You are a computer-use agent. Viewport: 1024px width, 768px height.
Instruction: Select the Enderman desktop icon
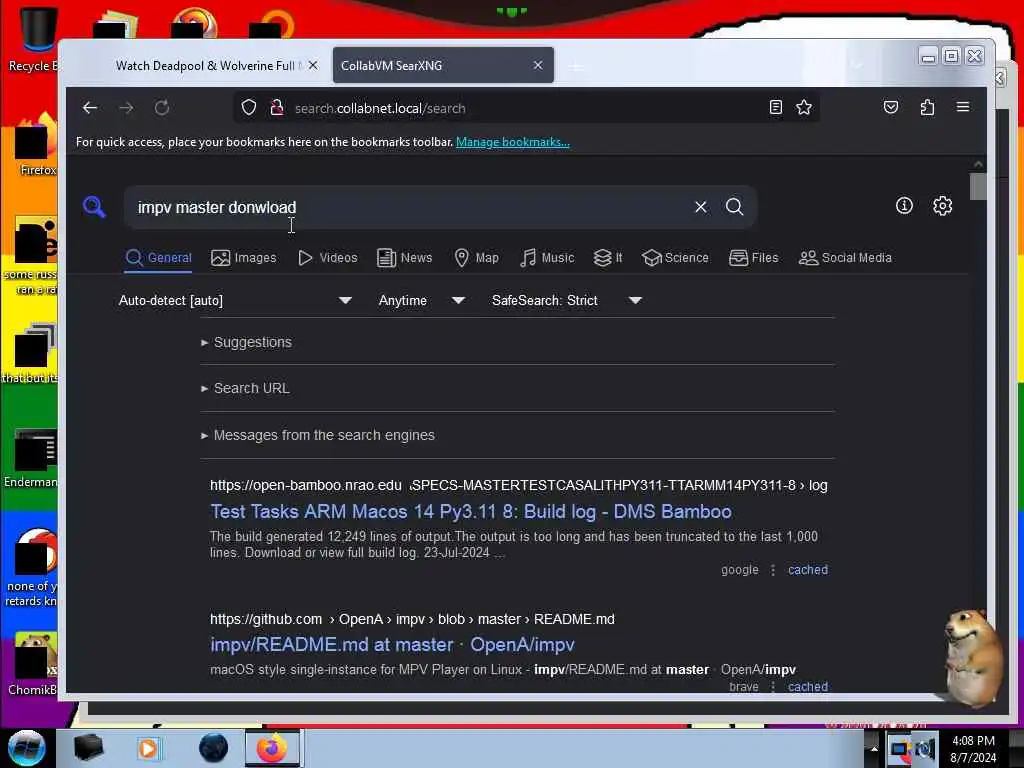click(x=31, y=457)
